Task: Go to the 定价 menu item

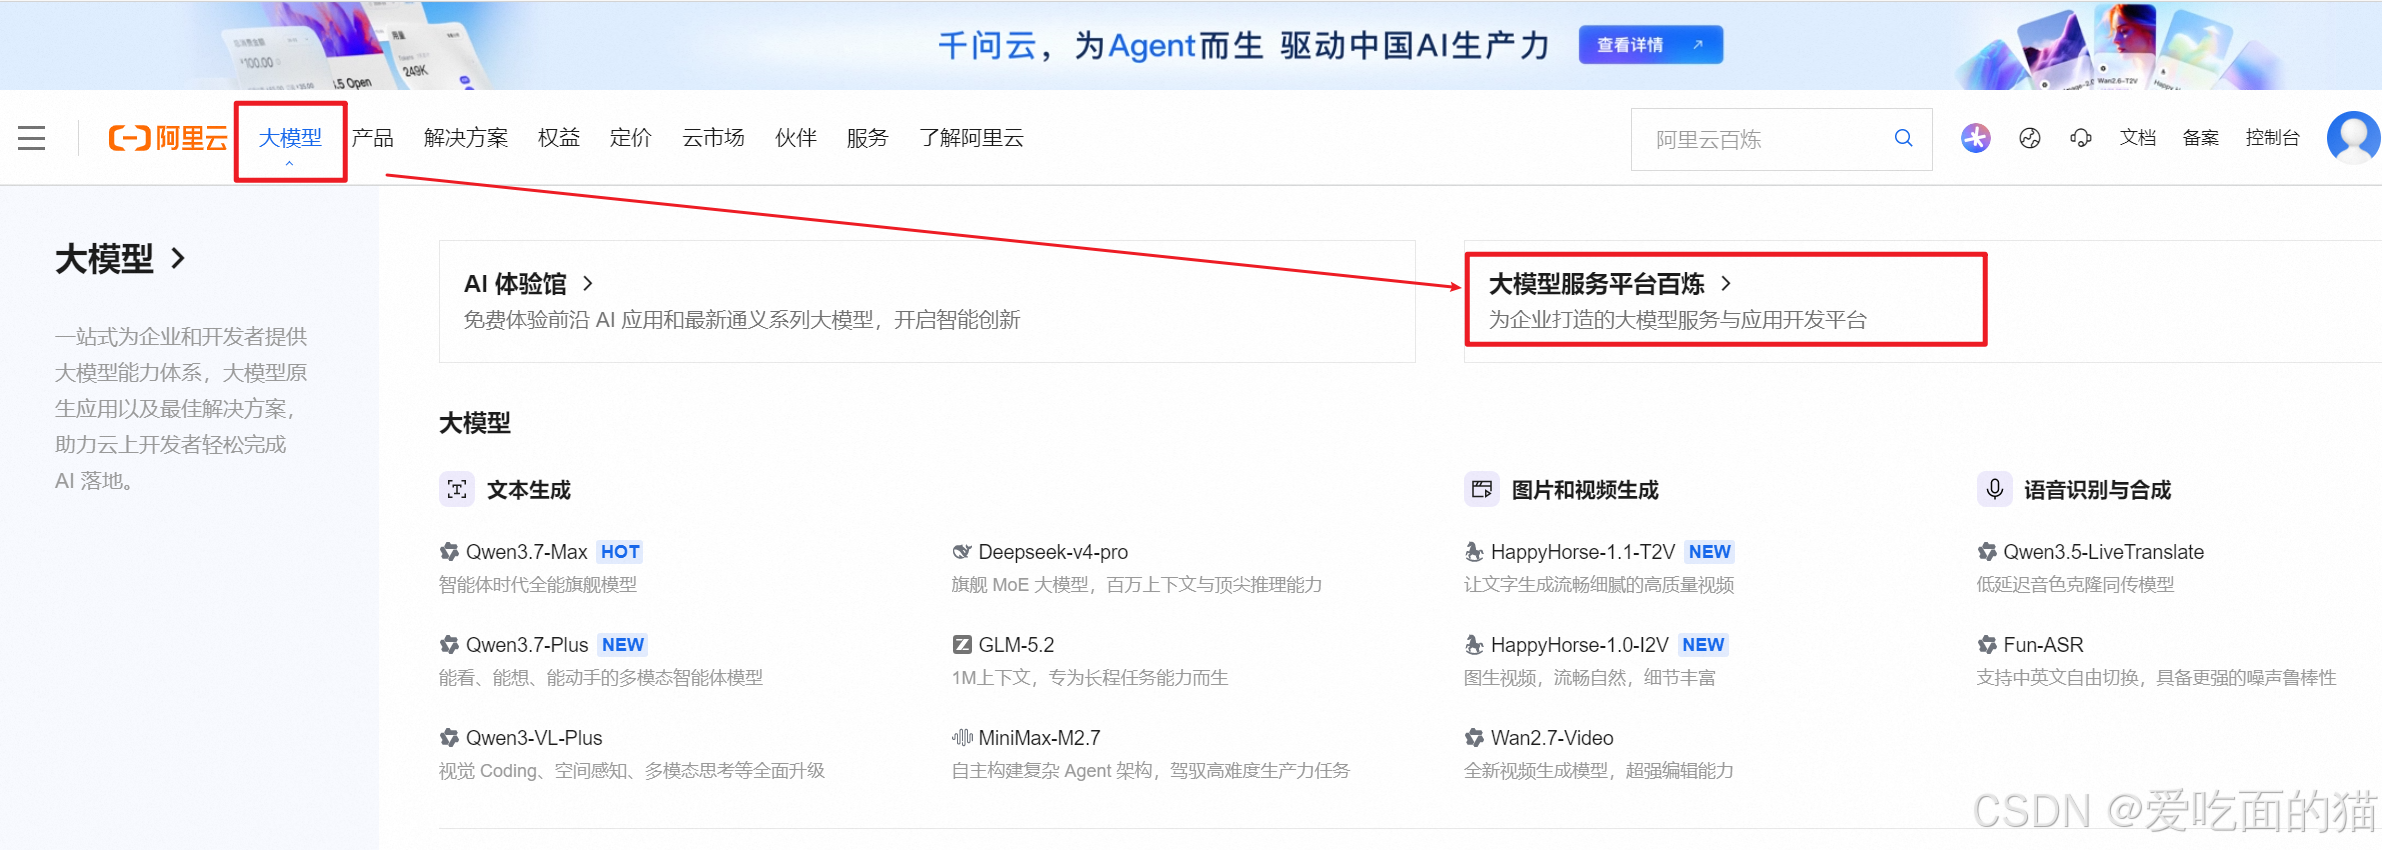Action: pos(631,138)
